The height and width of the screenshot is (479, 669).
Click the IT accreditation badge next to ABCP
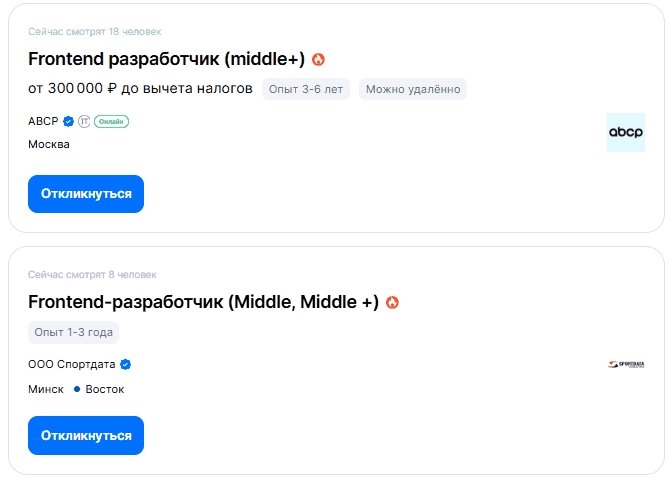coord(83,121)
